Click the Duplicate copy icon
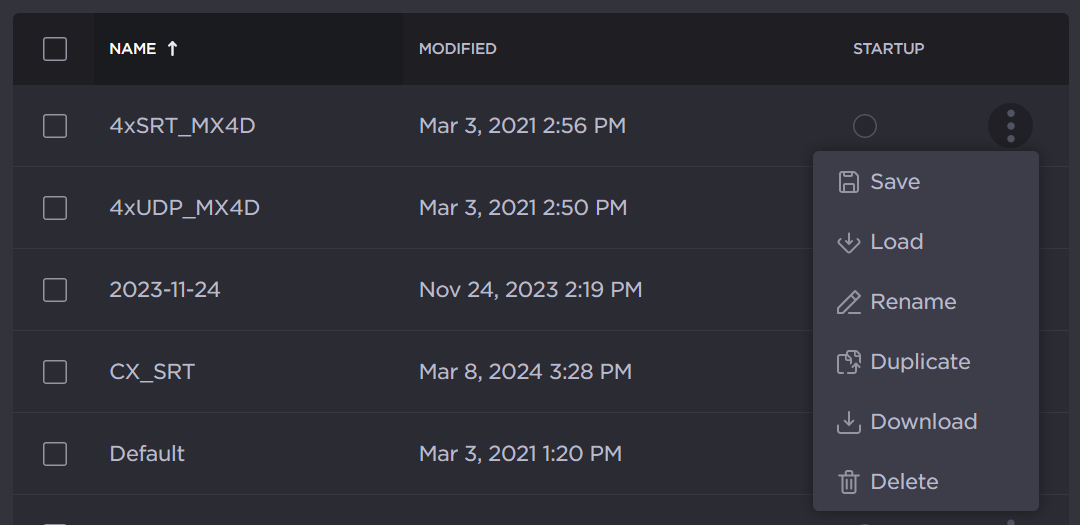The height and width of the screenshot is (525, 1080). click(x=849, y=362)
